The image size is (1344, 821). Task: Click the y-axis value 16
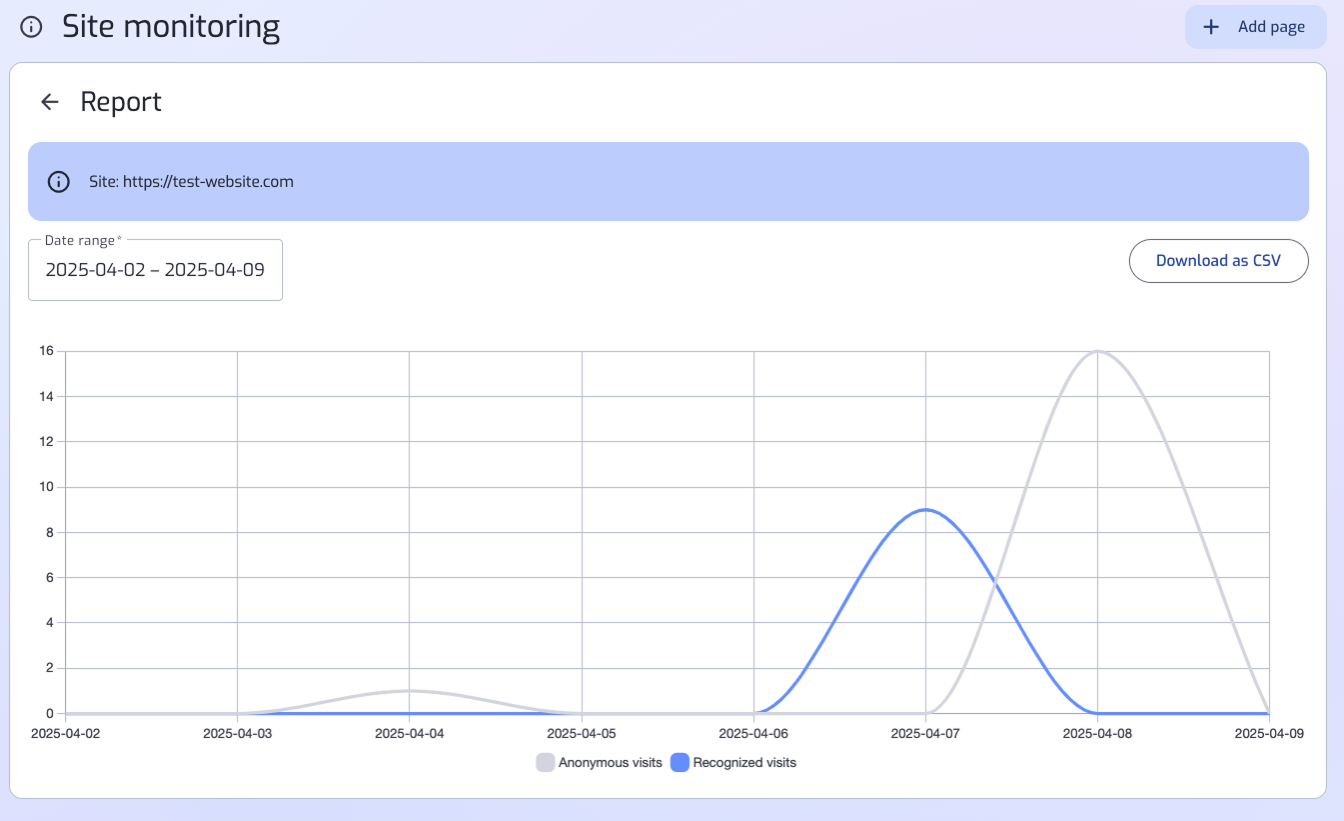click(46, 351)
